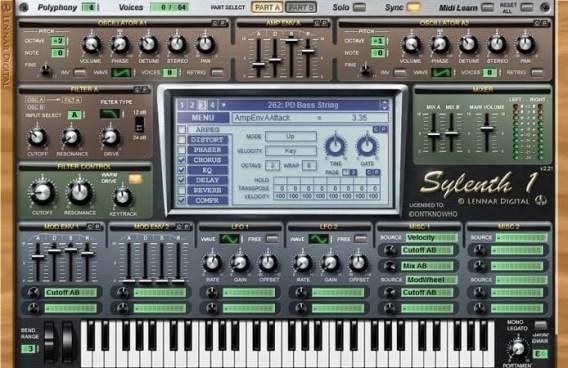Open Misc 1 Velocity source dropdown
Viewport: 568px width, 368px height.
click(x=431, y=238)
